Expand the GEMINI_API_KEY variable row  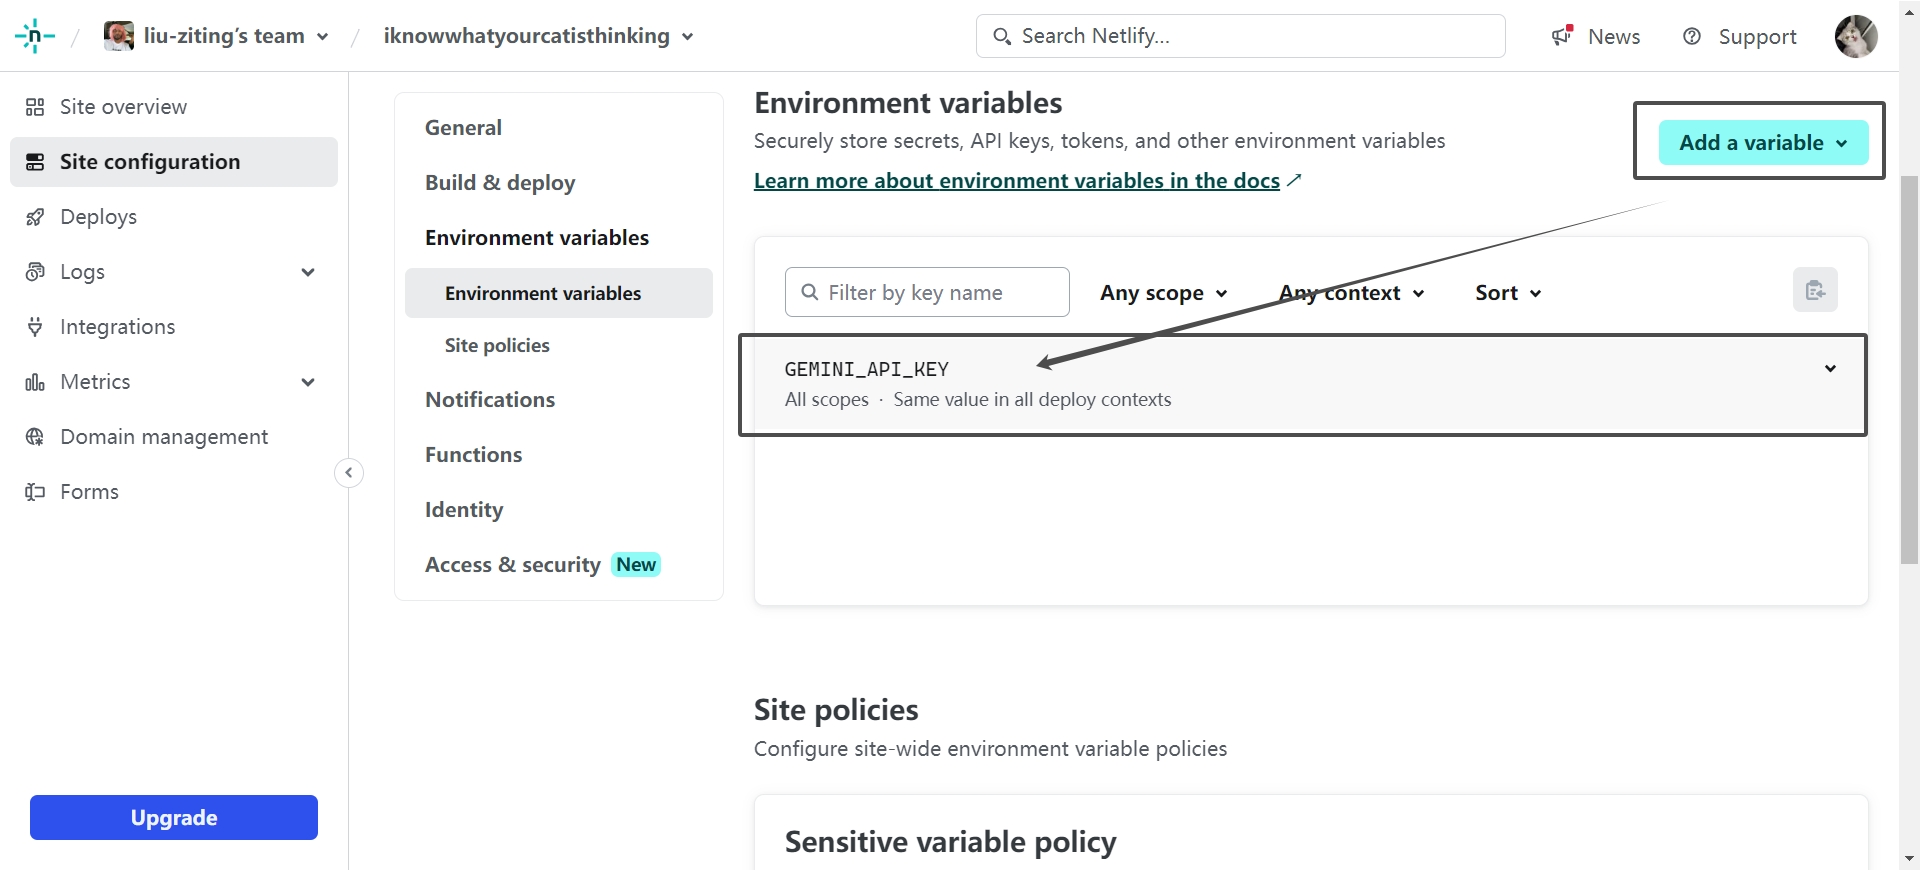tap(1830, 369)
